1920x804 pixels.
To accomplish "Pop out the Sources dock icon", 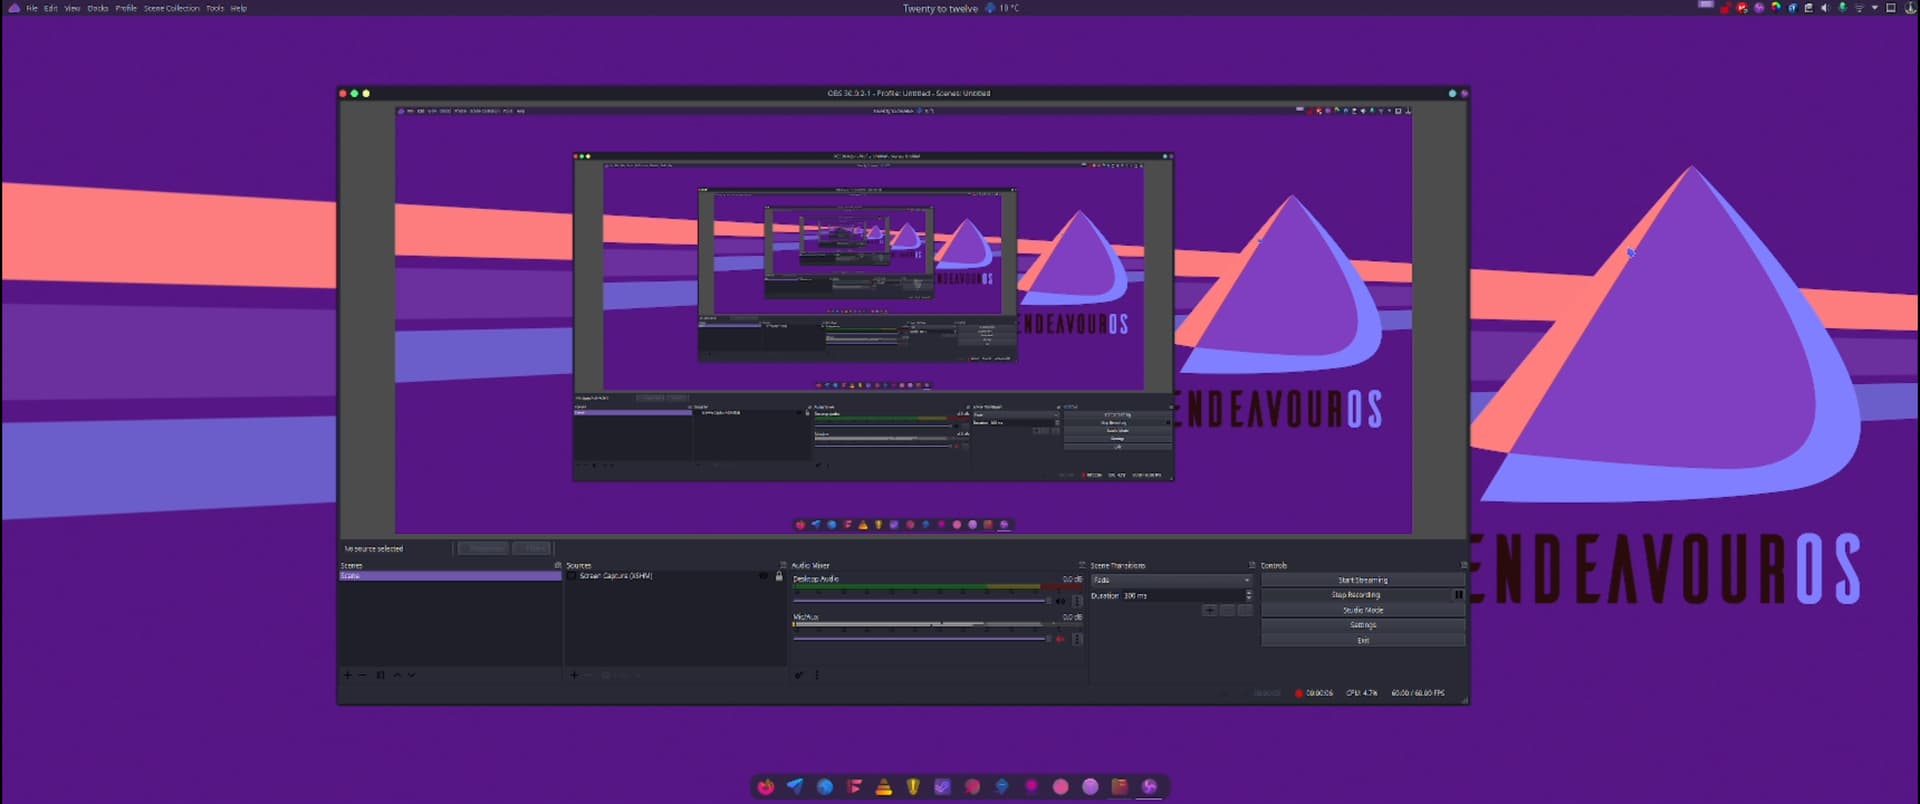I will pyautogui.click(x=783, y=565).
